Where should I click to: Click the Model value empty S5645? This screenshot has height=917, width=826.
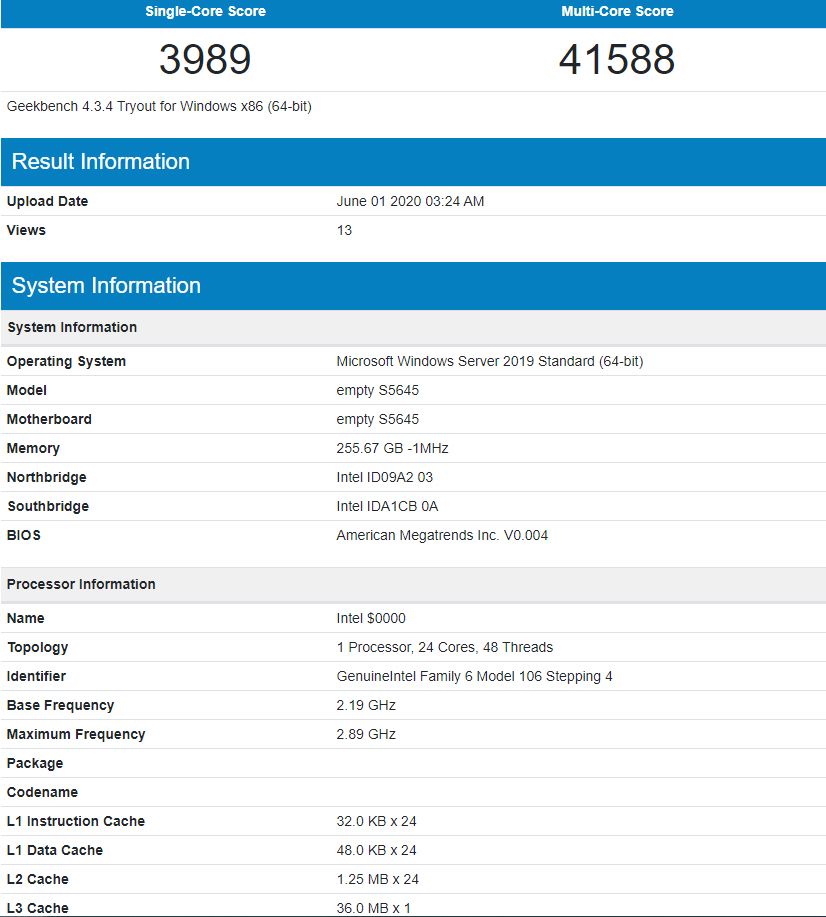pos(377,390)
